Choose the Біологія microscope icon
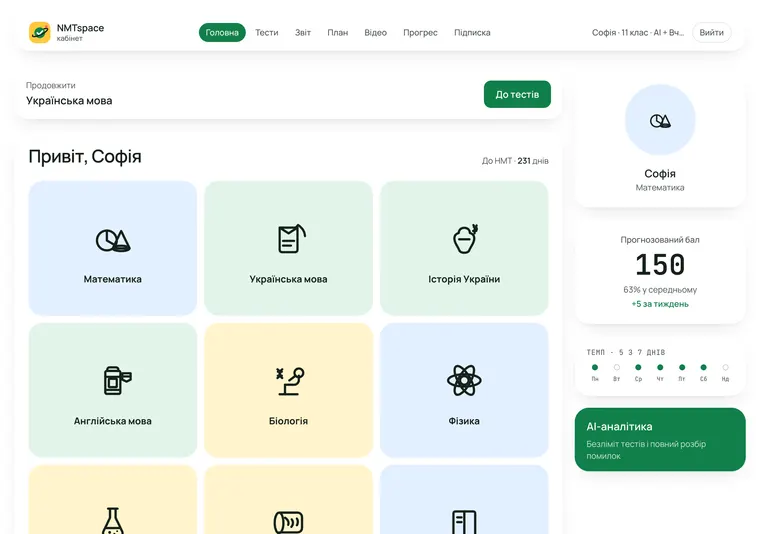760x534 pixels. pos(290,381)
